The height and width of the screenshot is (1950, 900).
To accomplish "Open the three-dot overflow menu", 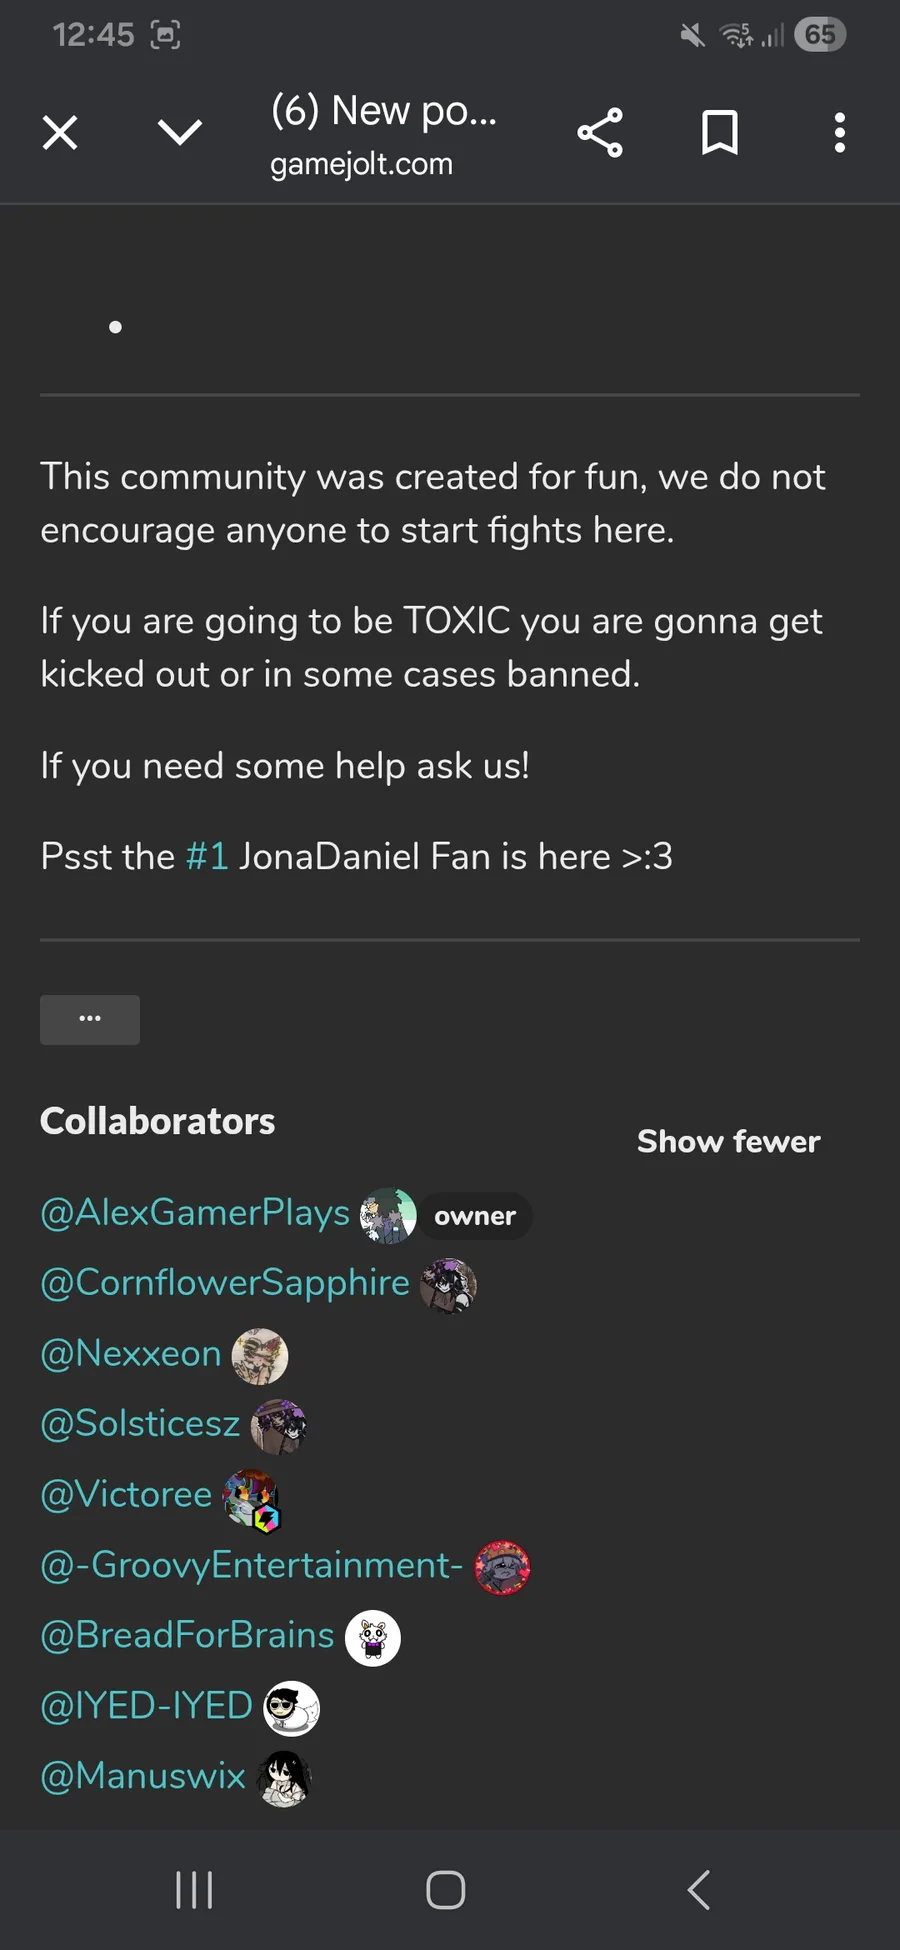I will pos(840,133).
